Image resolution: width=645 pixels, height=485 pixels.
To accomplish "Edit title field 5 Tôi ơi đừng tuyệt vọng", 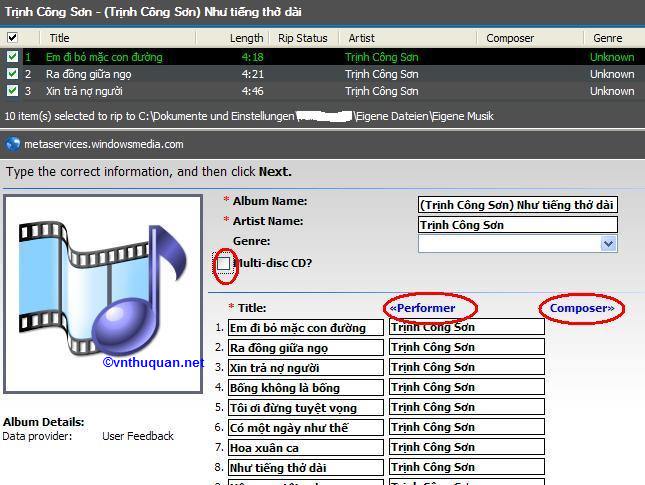I will click(306, 408).
